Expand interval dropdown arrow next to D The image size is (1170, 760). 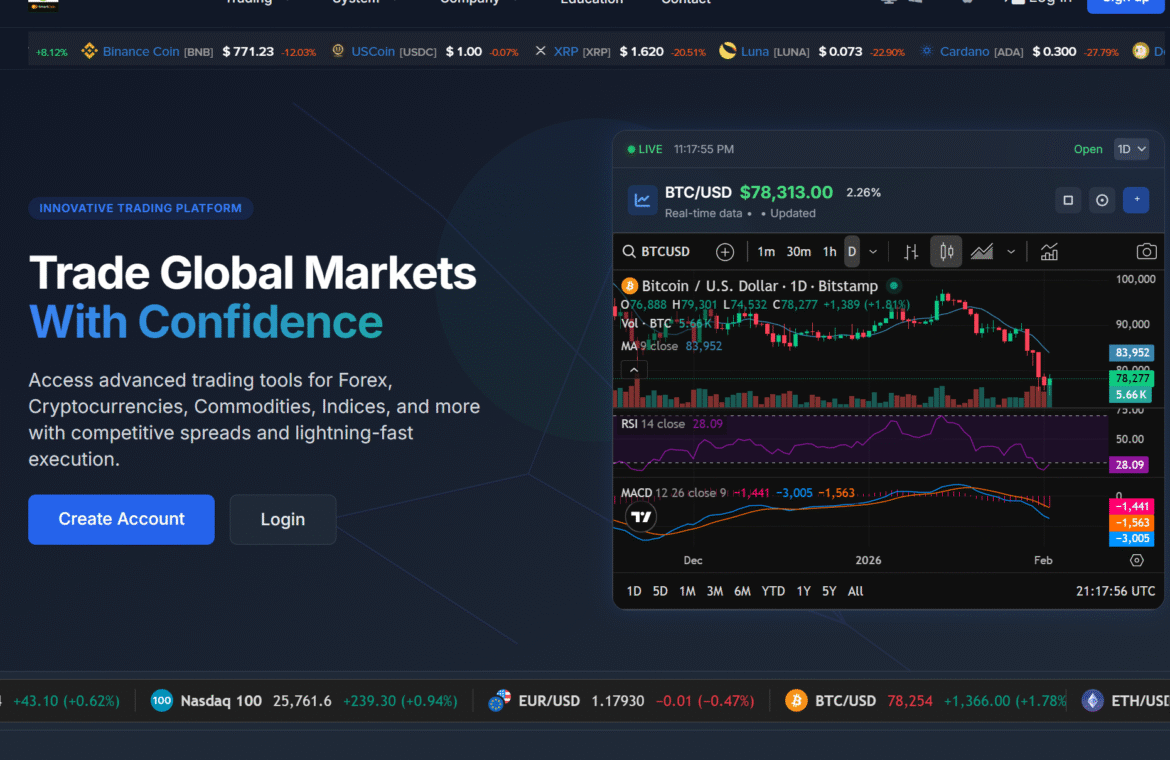(x=873, y=252)
